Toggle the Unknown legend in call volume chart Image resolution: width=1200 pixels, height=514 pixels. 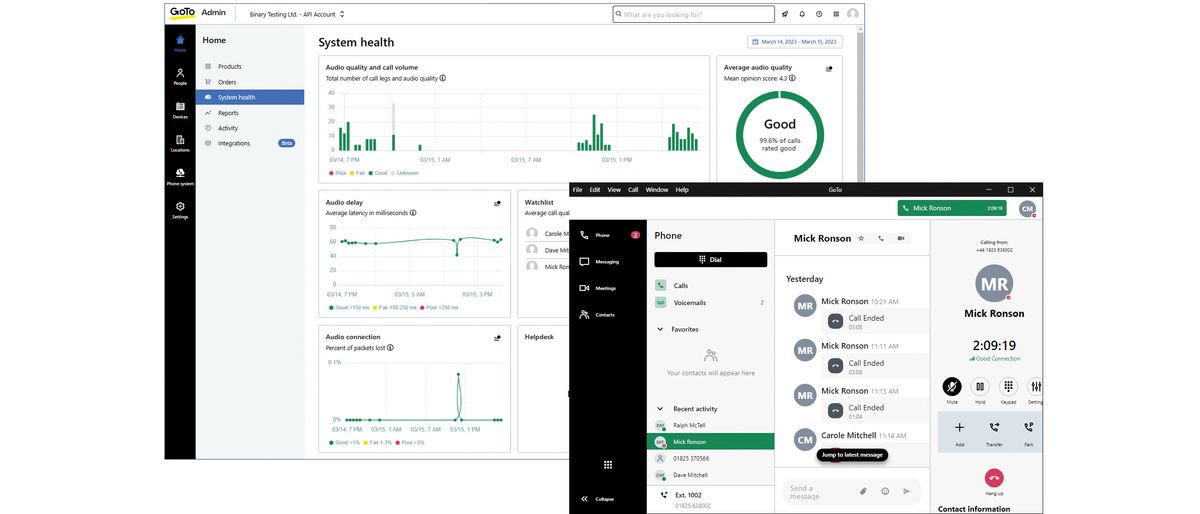coord(405,173)
